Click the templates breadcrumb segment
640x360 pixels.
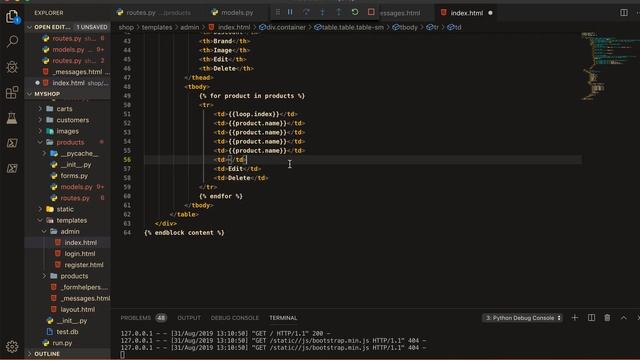pyautogui.click(x=157, y=27)
